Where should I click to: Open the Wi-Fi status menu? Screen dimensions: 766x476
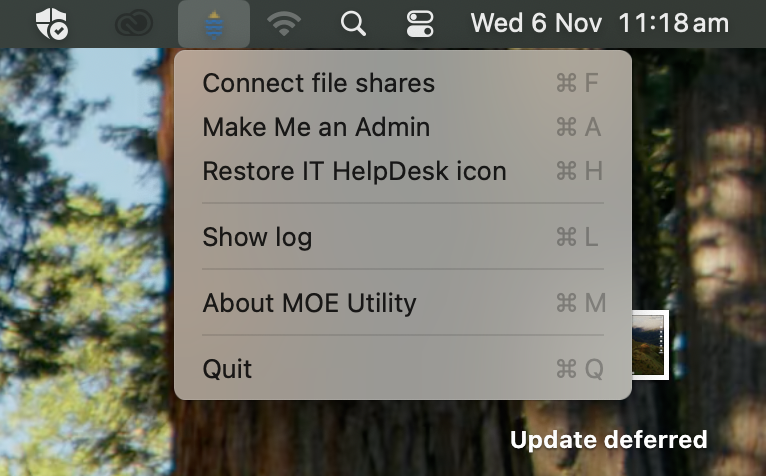pos(285,23)
